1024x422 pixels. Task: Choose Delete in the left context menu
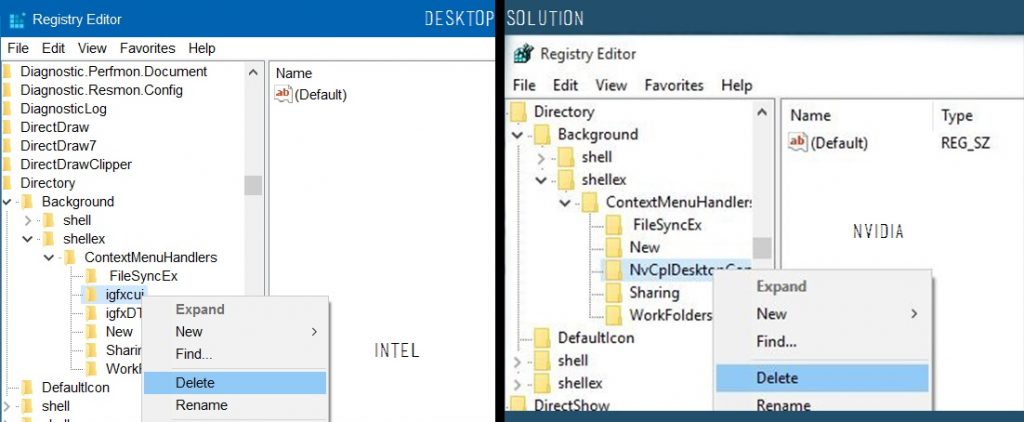tap(195, 383)
